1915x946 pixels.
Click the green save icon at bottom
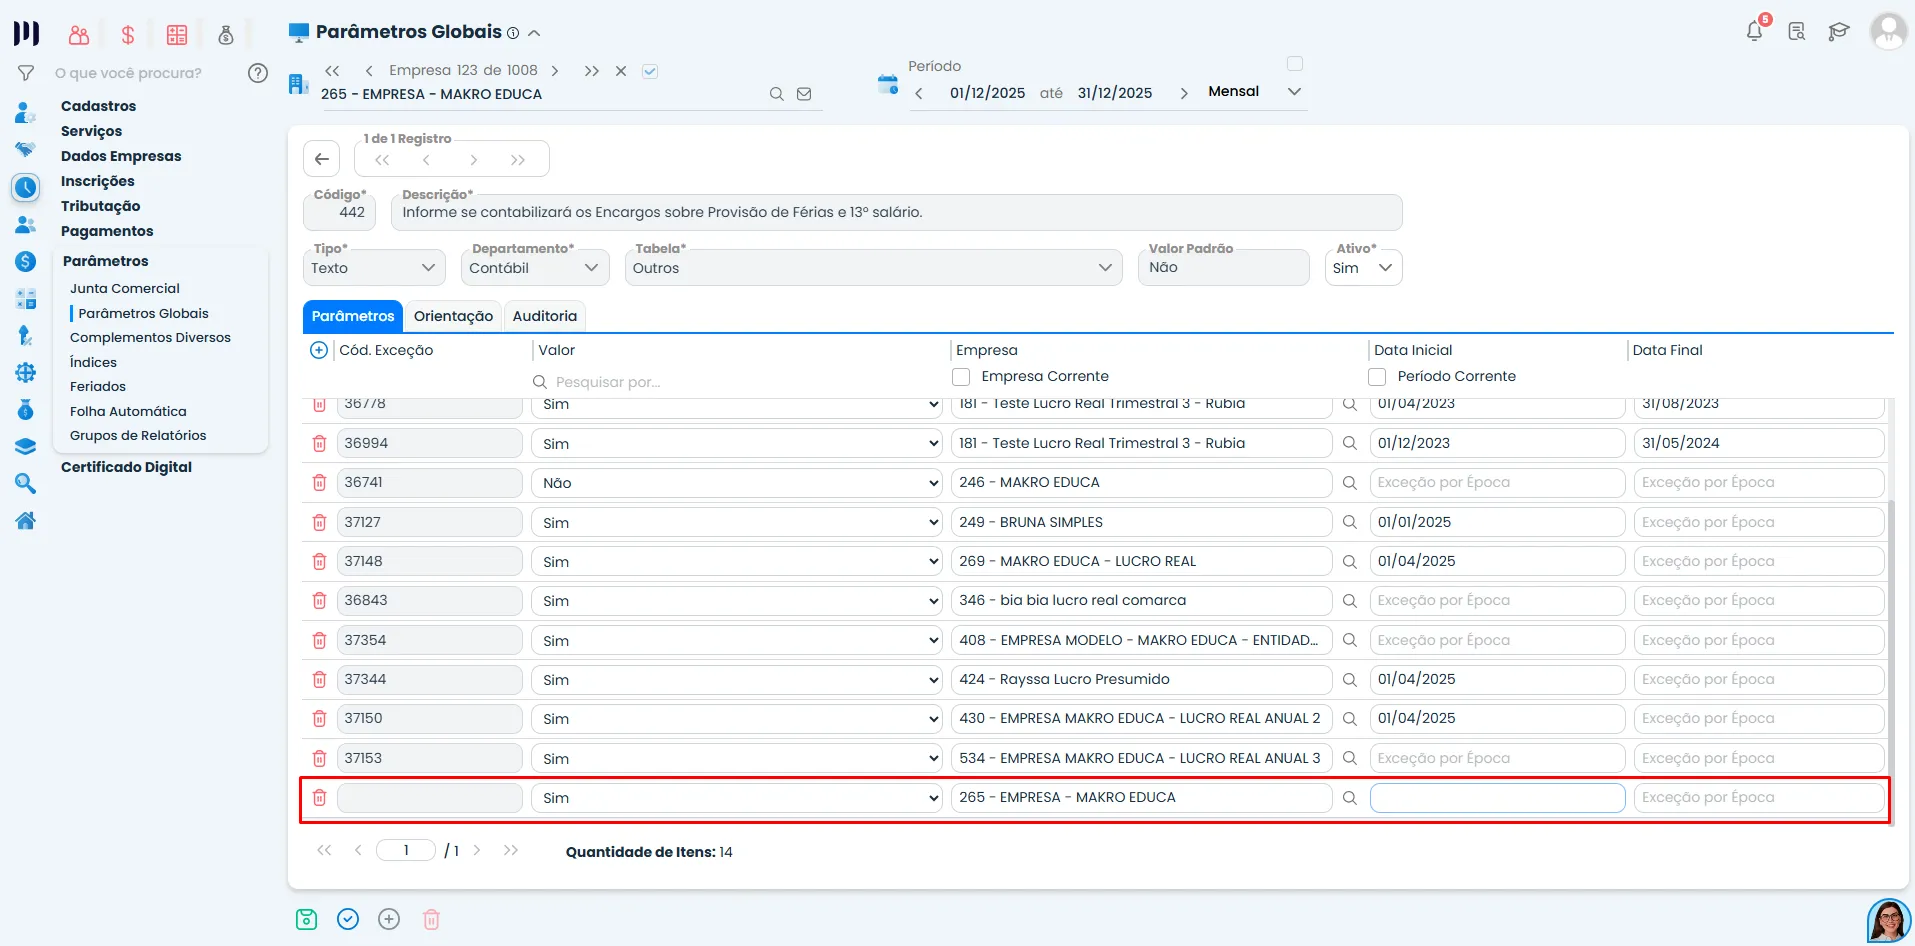click(307, 919)
